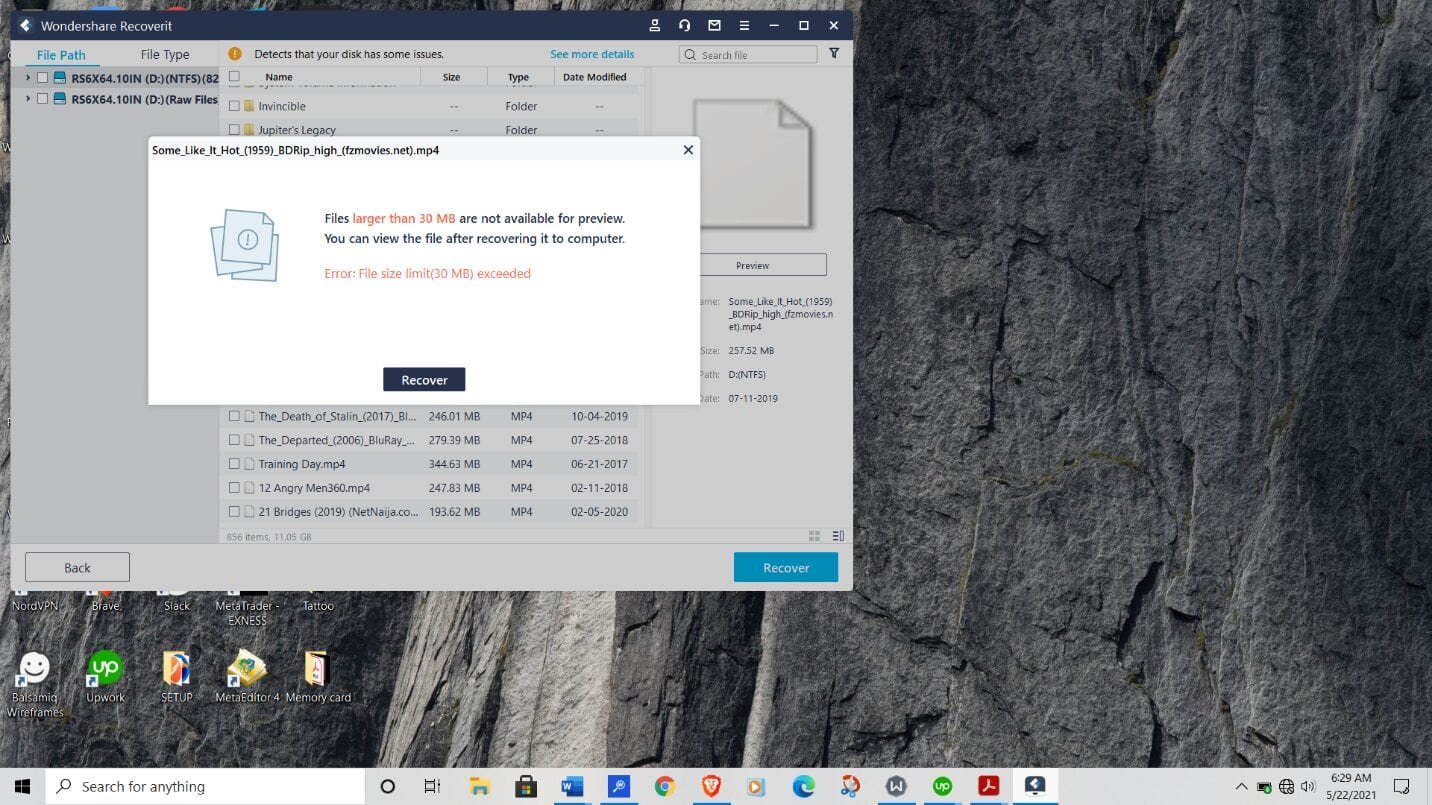Open the headset support icon
1432x805 pixels.
tap(684, 25)
